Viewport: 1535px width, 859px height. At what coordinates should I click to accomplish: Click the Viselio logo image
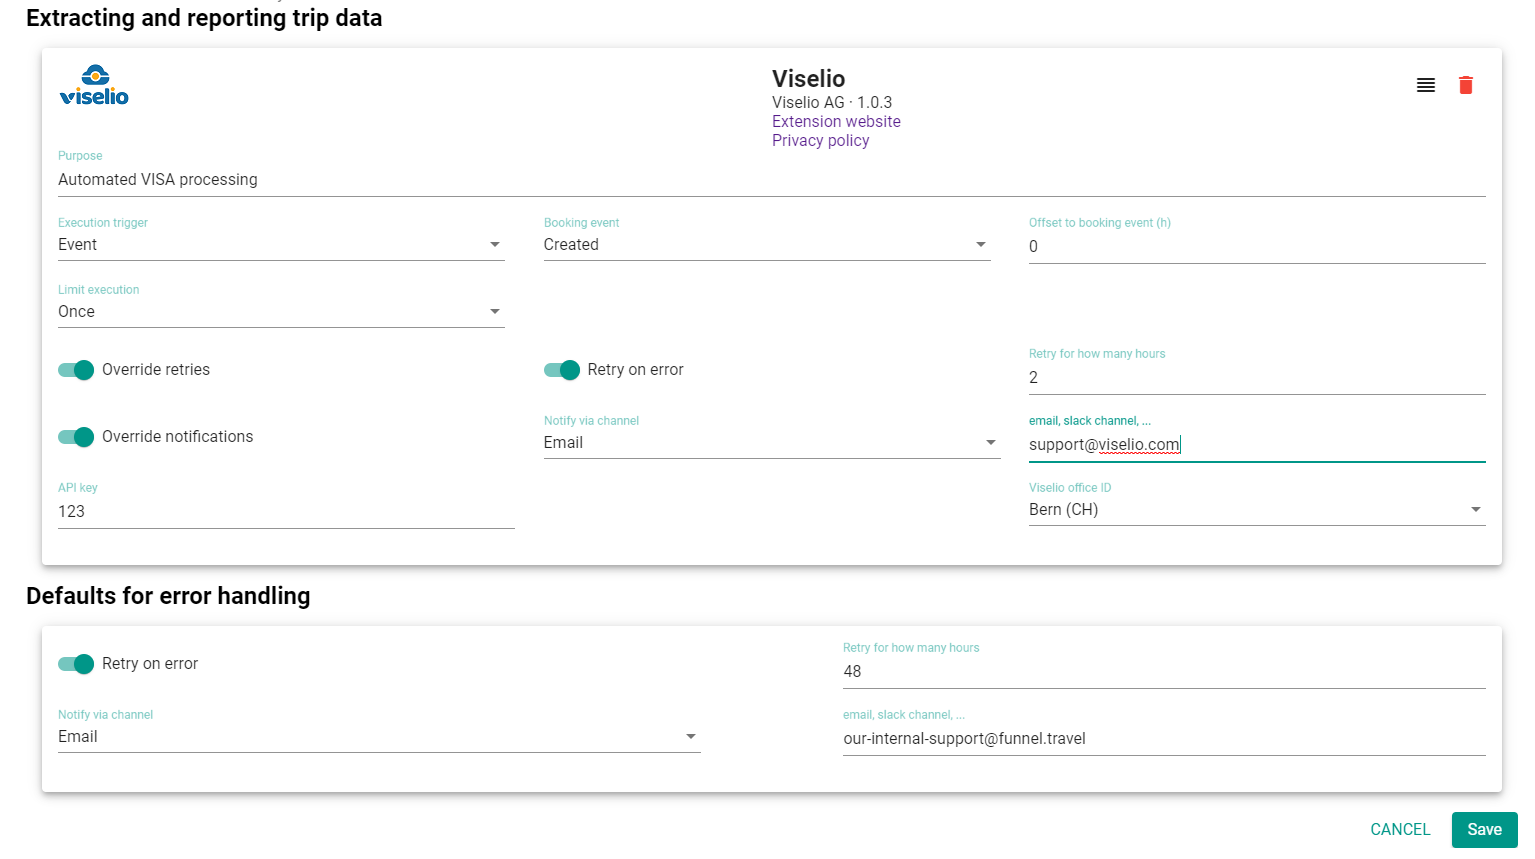tap(94, 85)
